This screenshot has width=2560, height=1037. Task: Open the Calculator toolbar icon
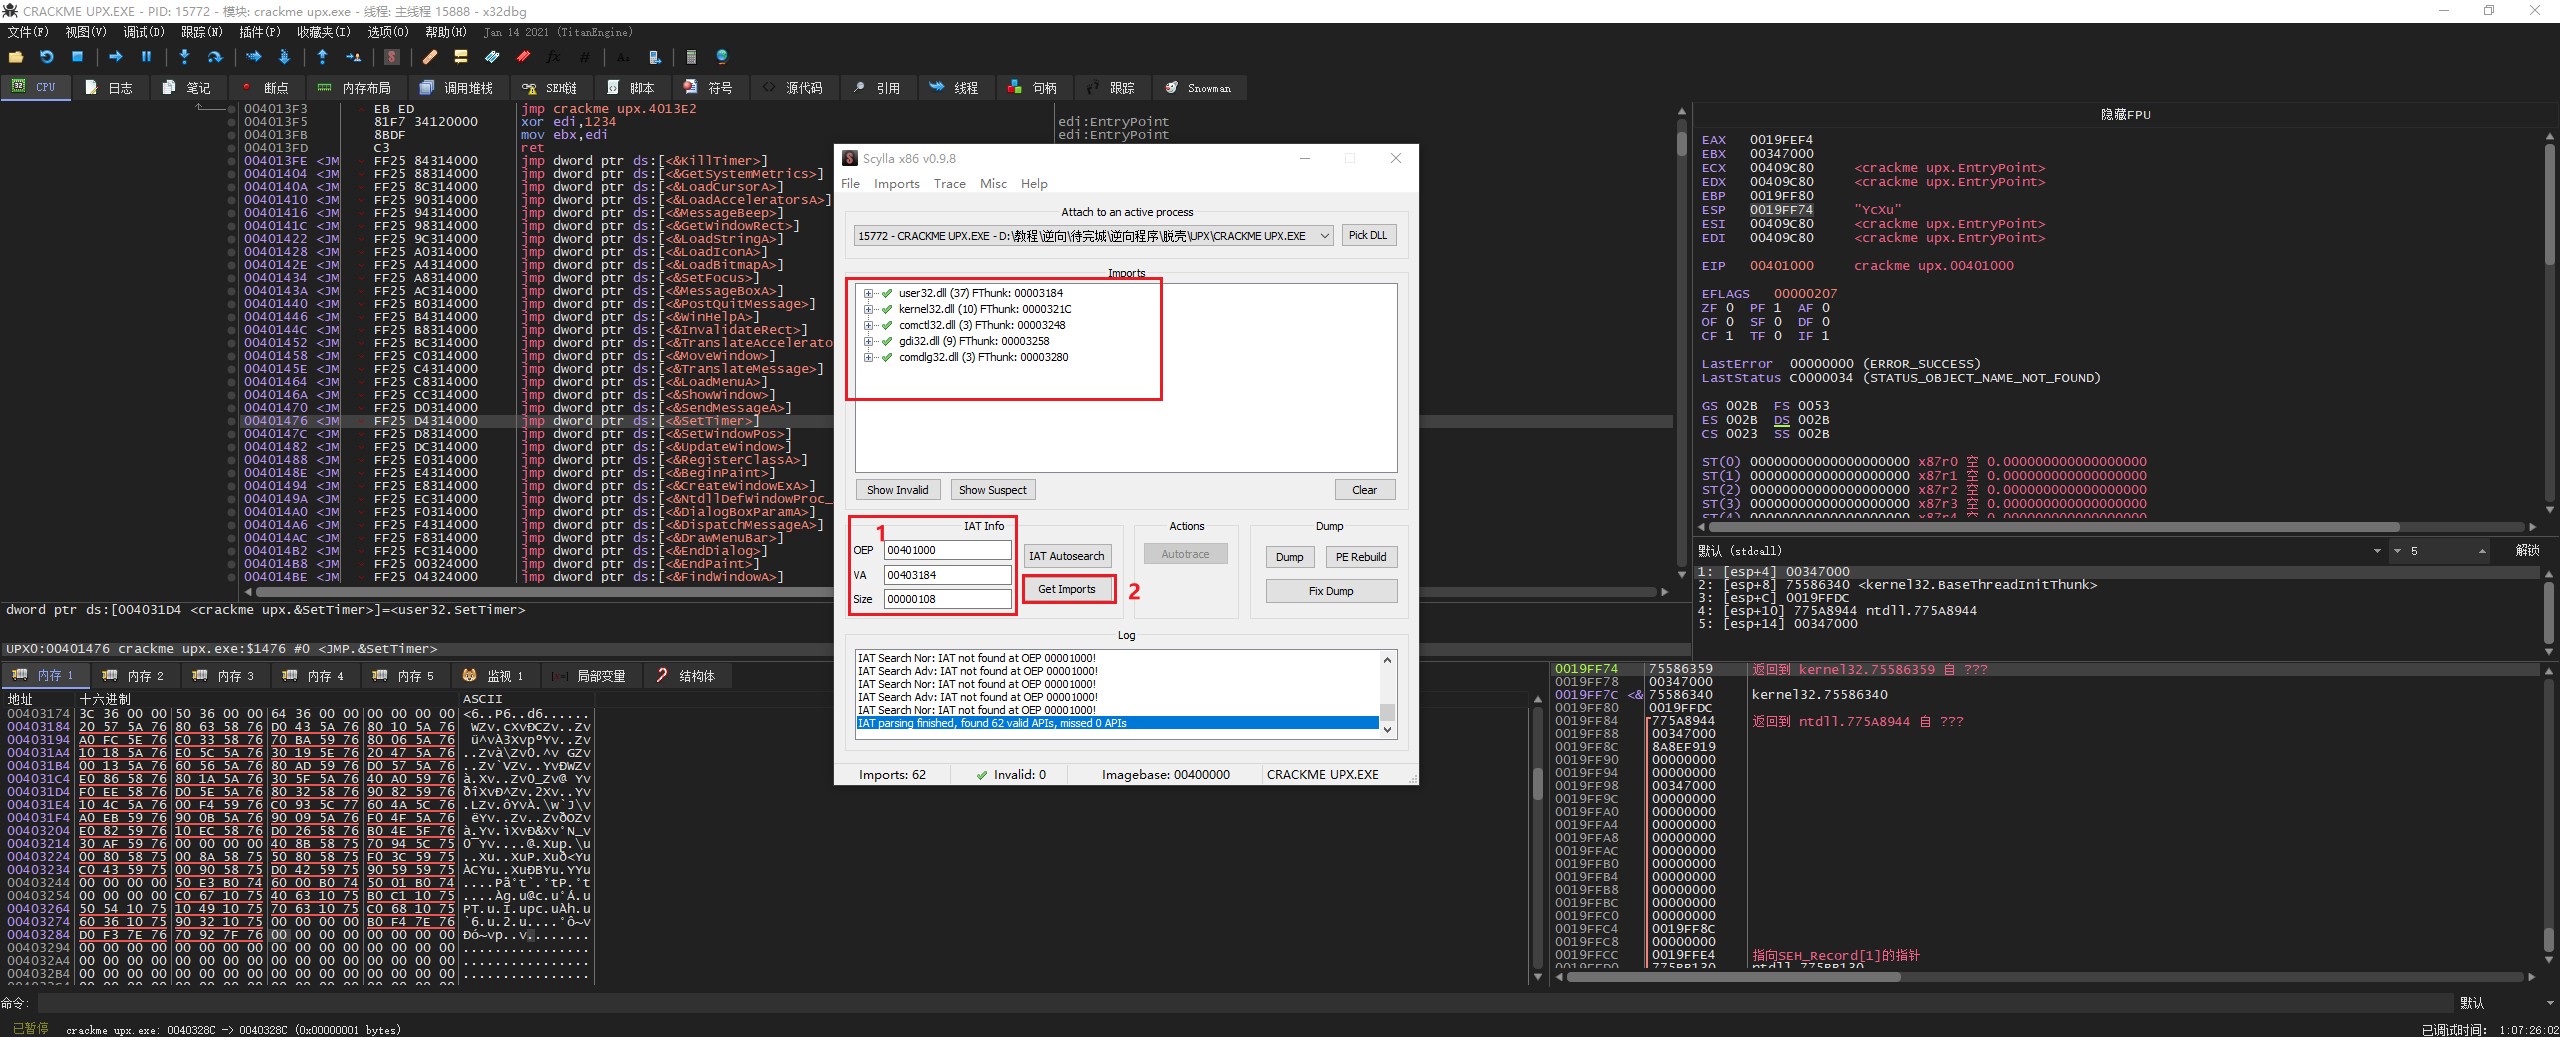pos(691,57)
